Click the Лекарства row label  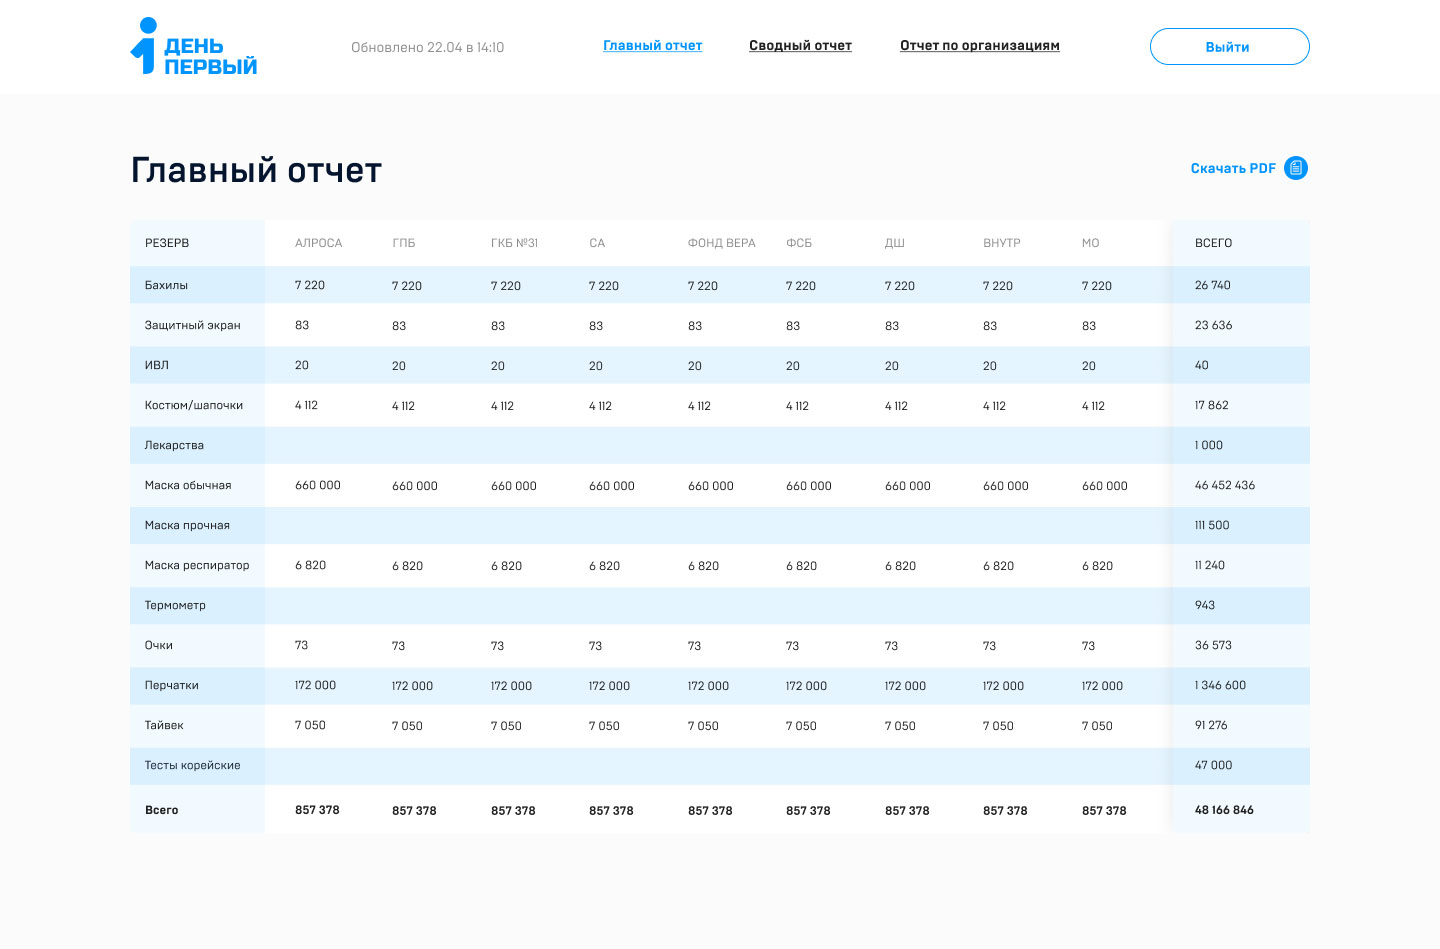point(174,445)
